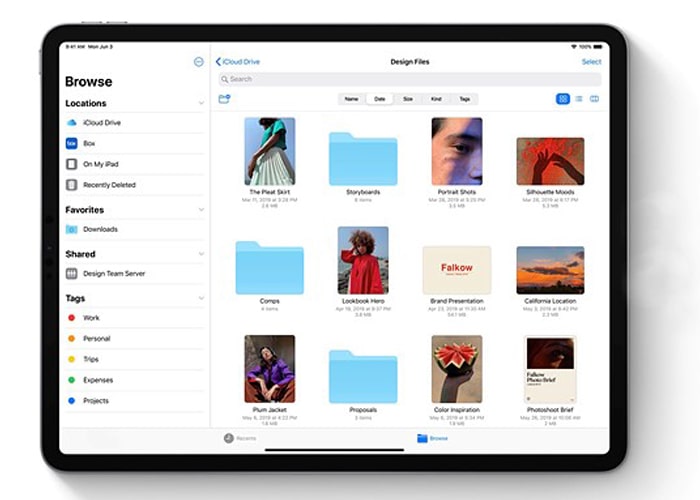Switch to list view
Viewport: 700px width, 500px height.
[579, 99]
